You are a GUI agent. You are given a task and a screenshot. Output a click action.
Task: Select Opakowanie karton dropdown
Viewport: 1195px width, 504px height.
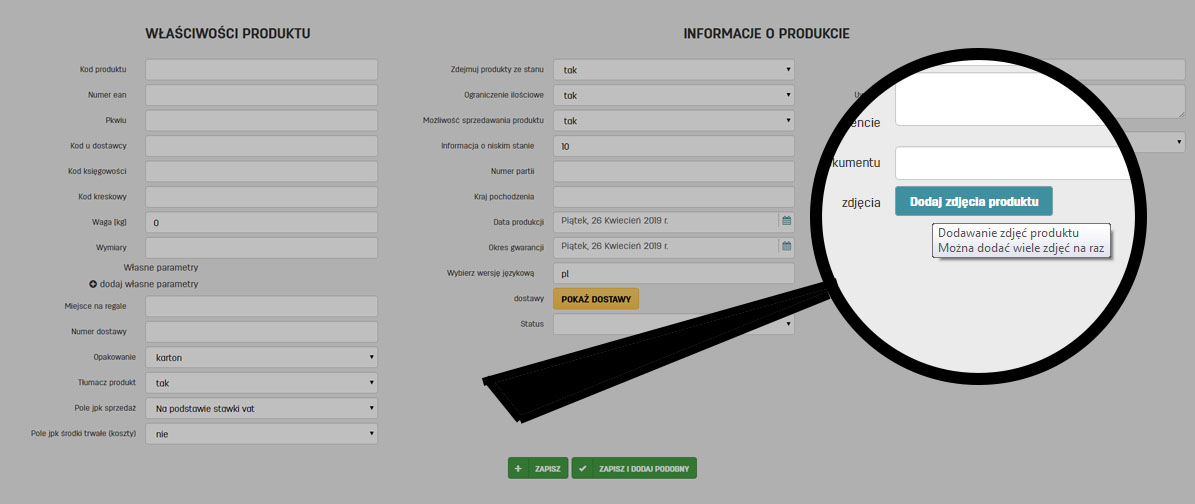[261, 357]
